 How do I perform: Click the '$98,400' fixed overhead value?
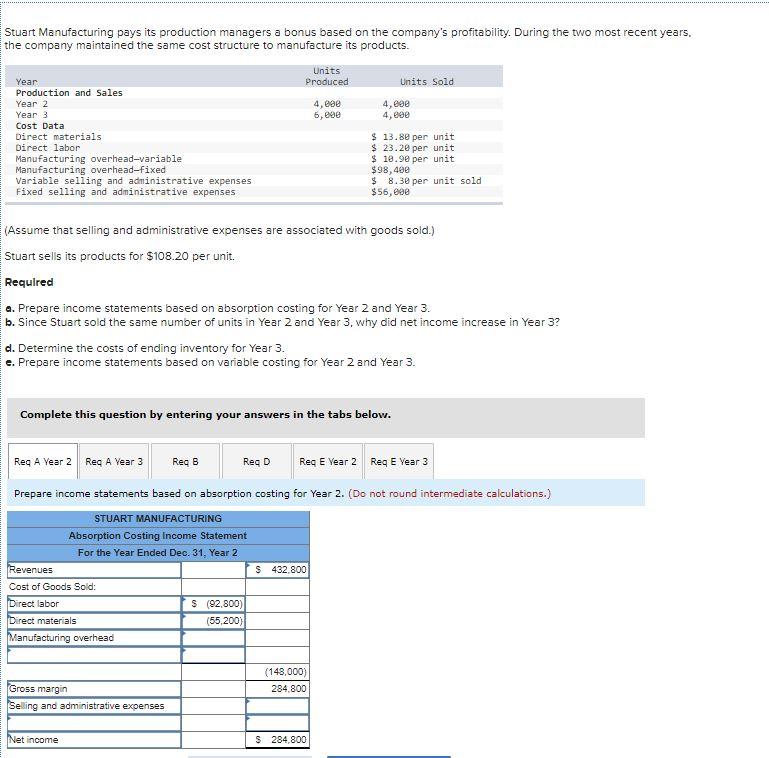[390, 170]
